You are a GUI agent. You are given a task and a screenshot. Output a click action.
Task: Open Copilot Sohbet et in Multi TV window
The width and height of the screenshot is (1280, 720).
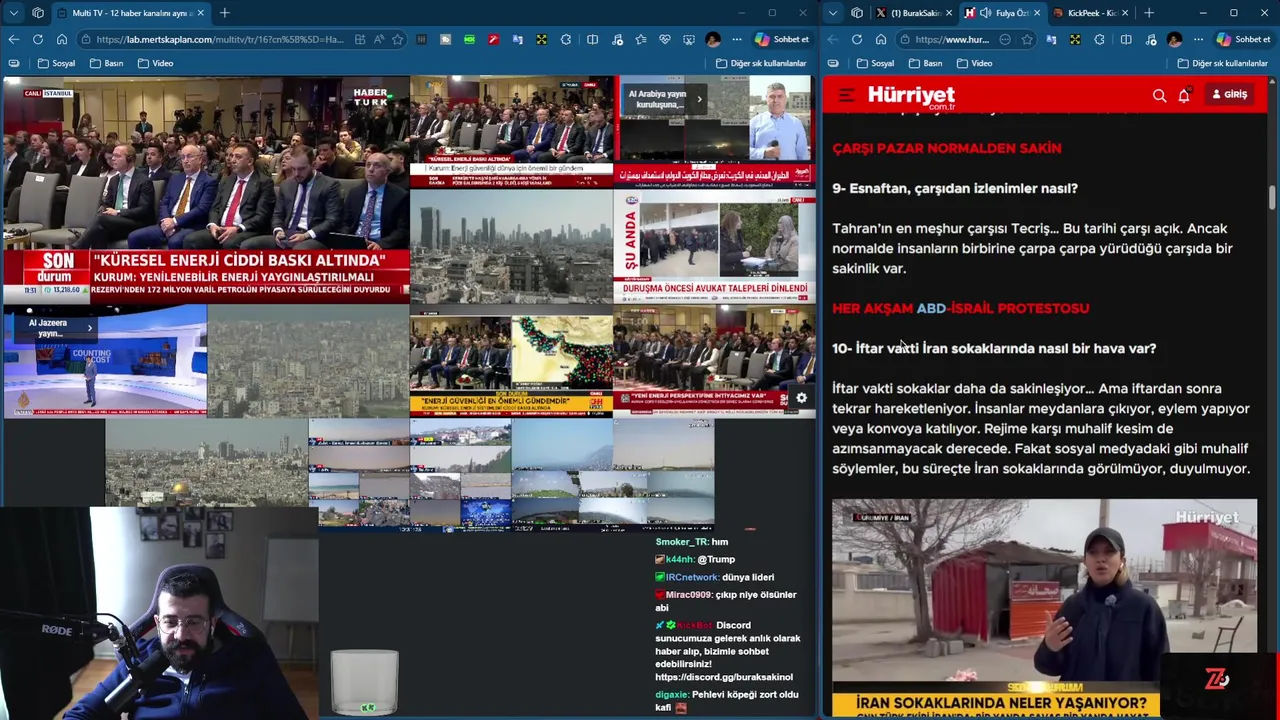[782, 39]
